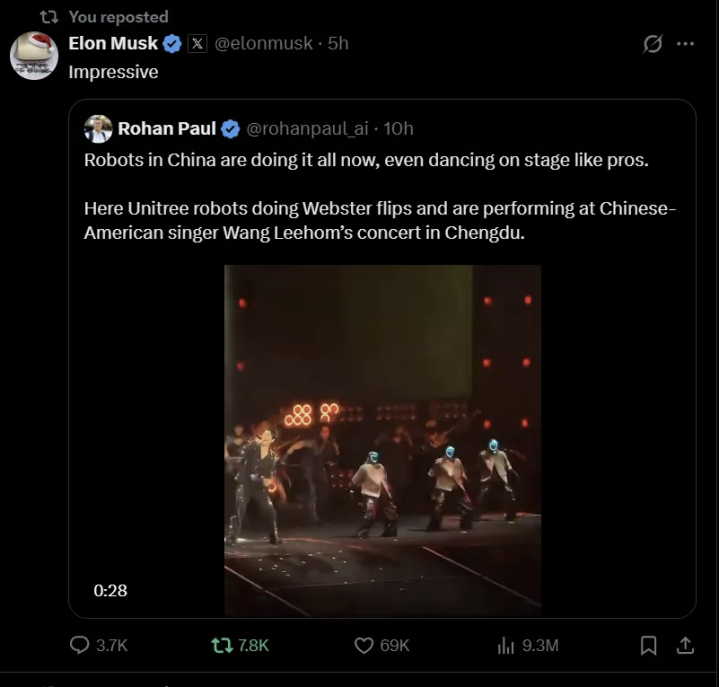
Task: Open the @rohanpaul_ai handle link
Action: [x=307, y=129]
